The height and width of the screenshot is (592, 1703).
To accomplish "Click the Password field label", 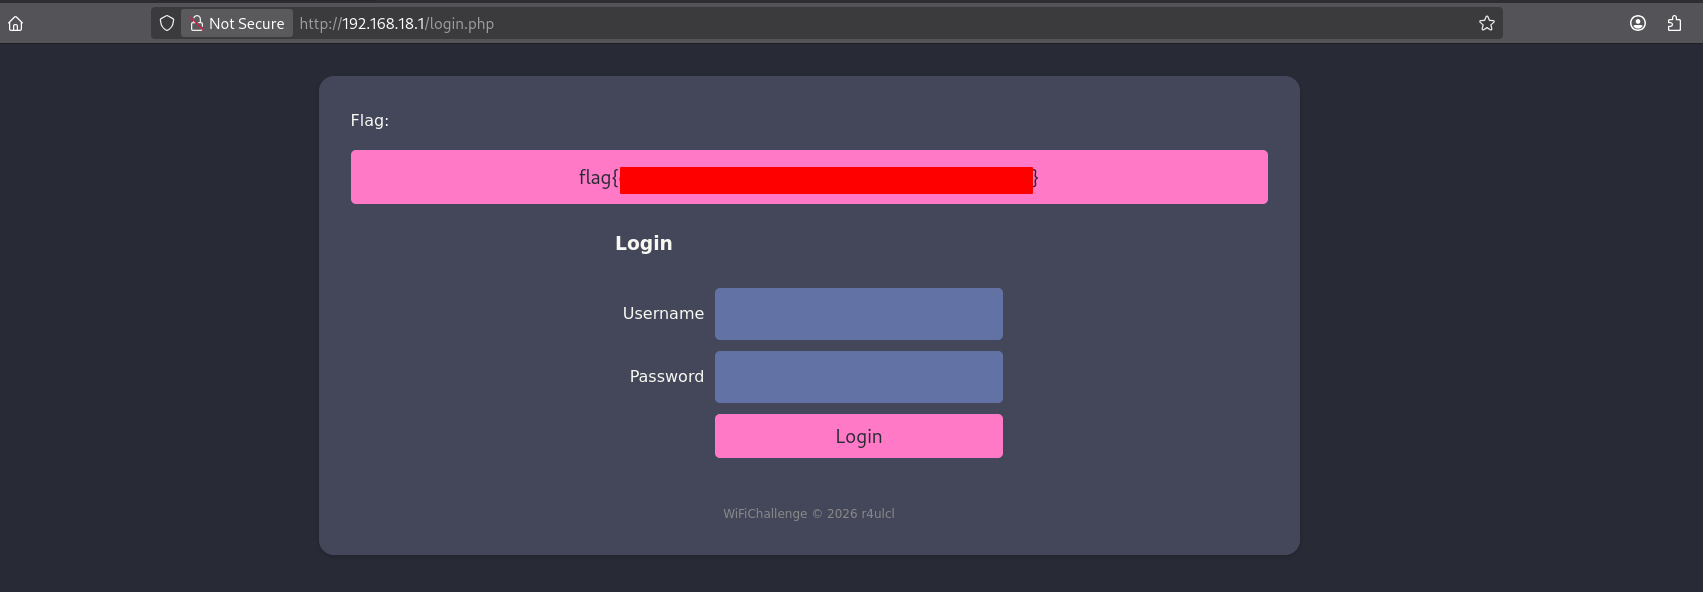I will pyautogui.click(x=666, y=377).
